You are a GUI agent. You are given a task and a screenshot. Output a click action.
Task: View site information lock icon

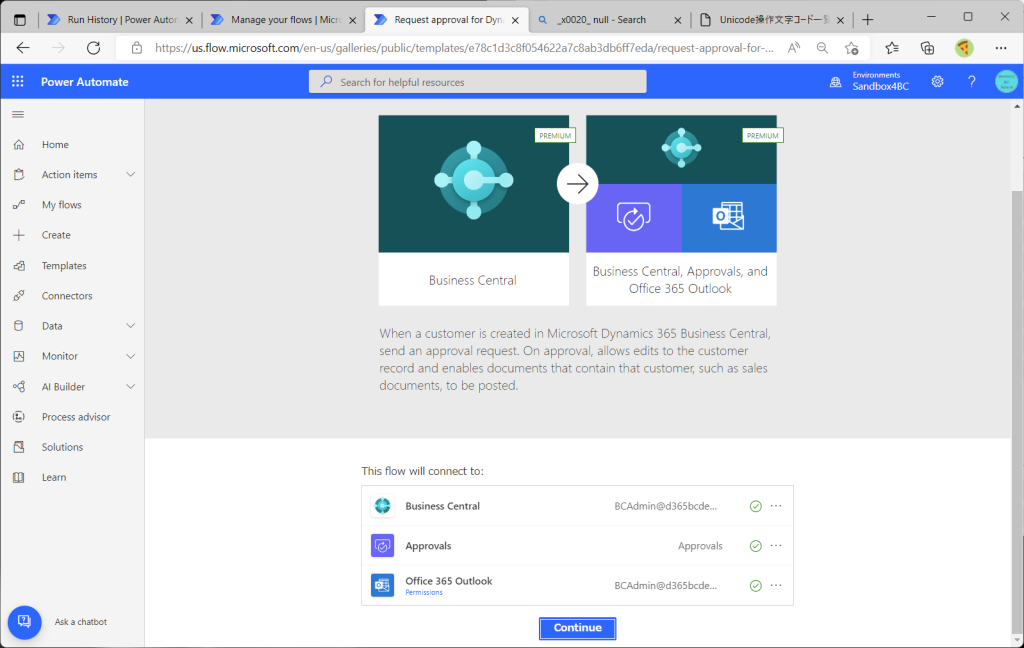(x=136, y=48)
